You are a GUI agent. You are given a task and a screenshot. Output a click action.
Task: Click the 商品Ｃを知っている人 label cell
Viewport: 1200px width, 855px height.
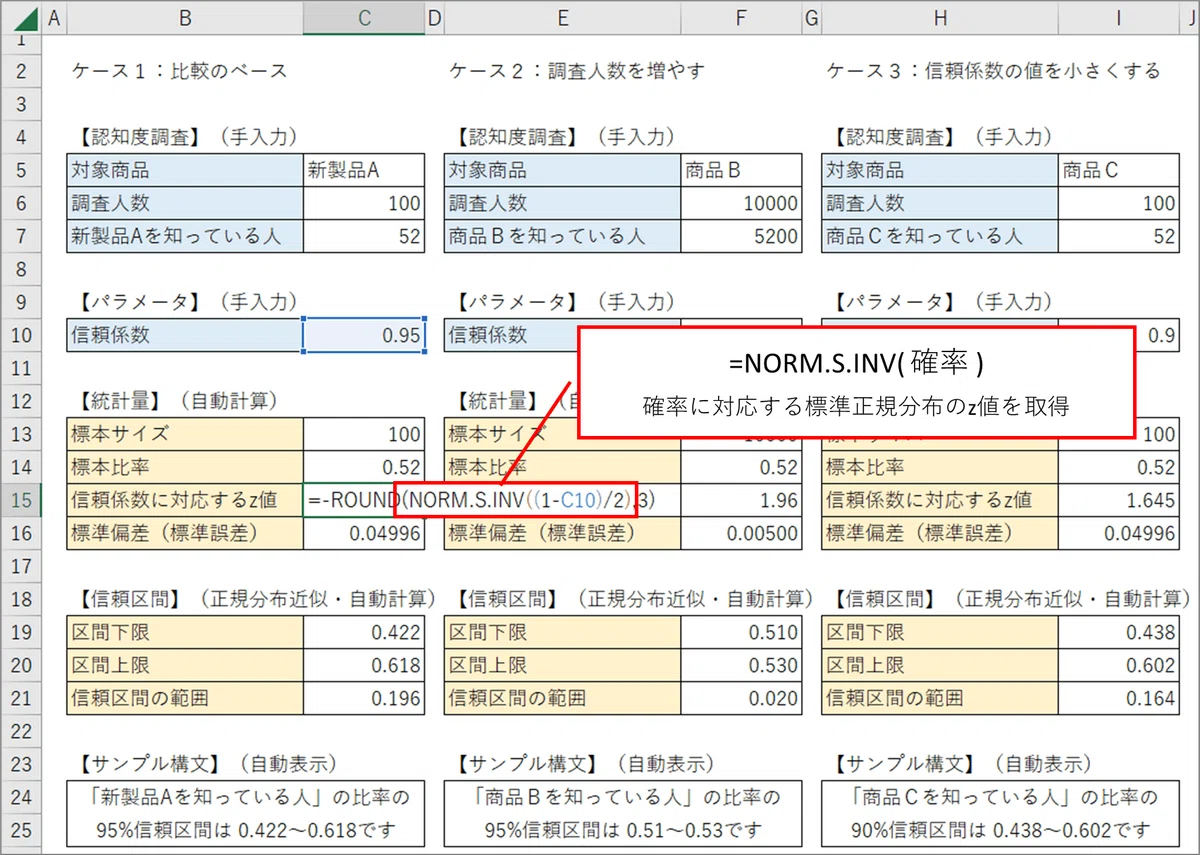pos(940,236)
